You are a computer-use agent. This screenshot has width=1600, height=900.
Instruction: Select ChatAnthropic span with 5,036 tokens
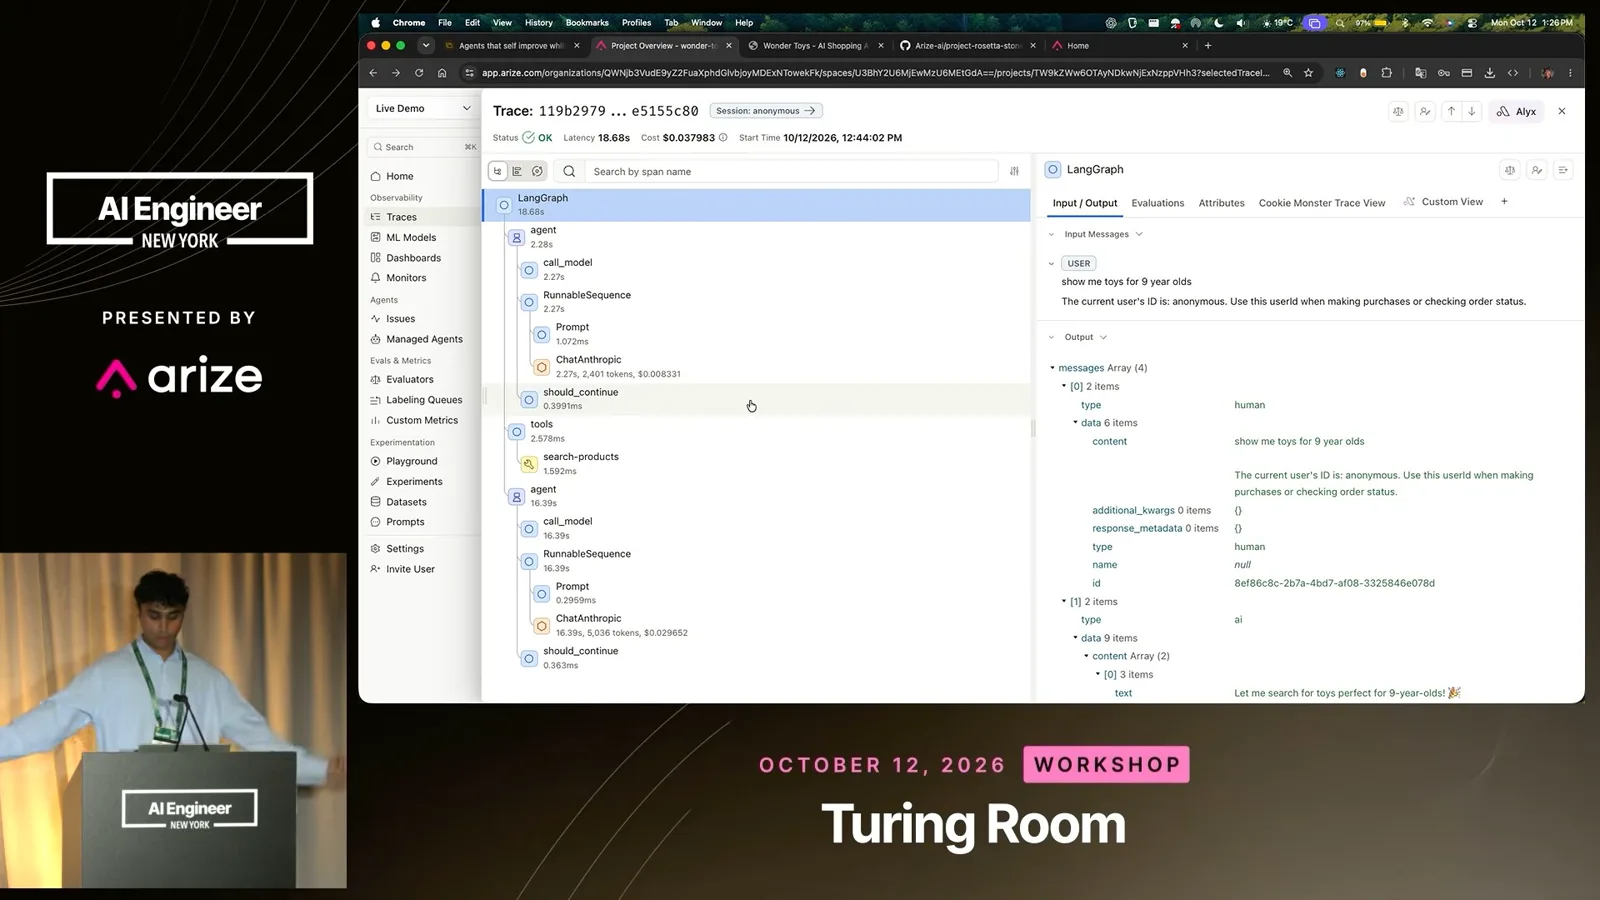pyautogui.click(x=757, y=625)
